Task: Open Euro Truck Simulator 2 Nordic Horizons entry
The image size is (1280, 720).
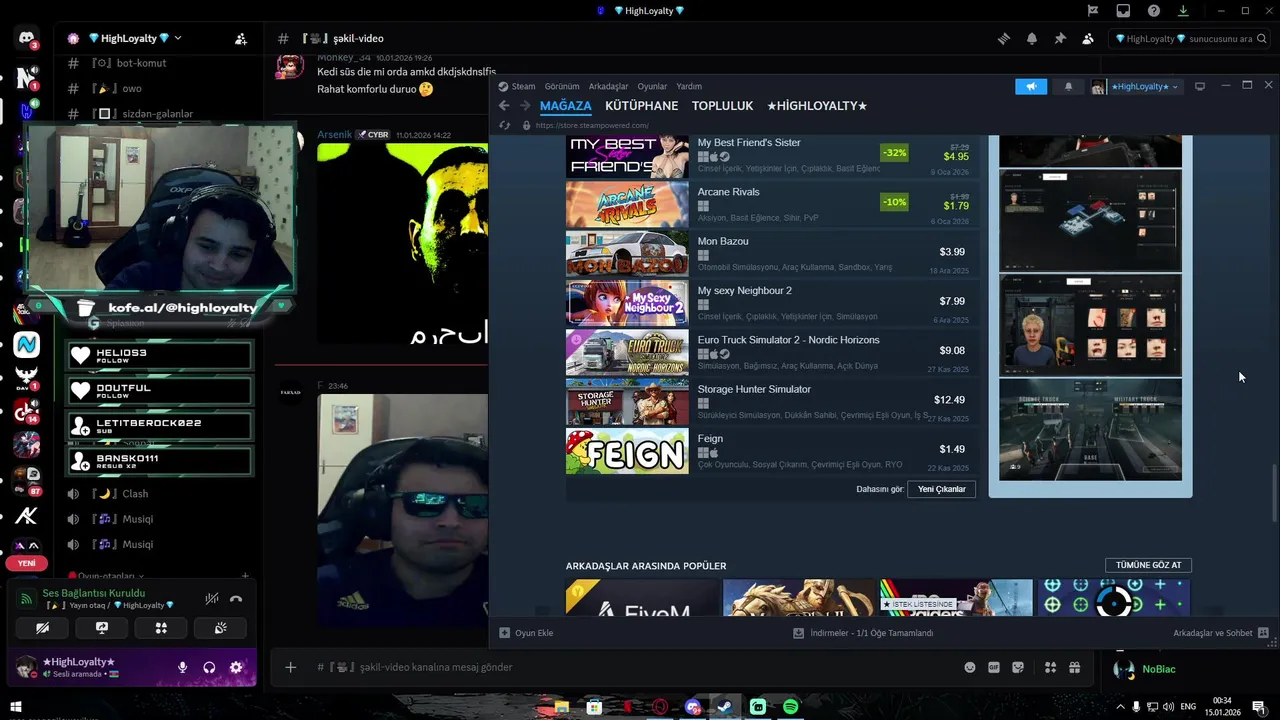Action: (x=770, y=352)
